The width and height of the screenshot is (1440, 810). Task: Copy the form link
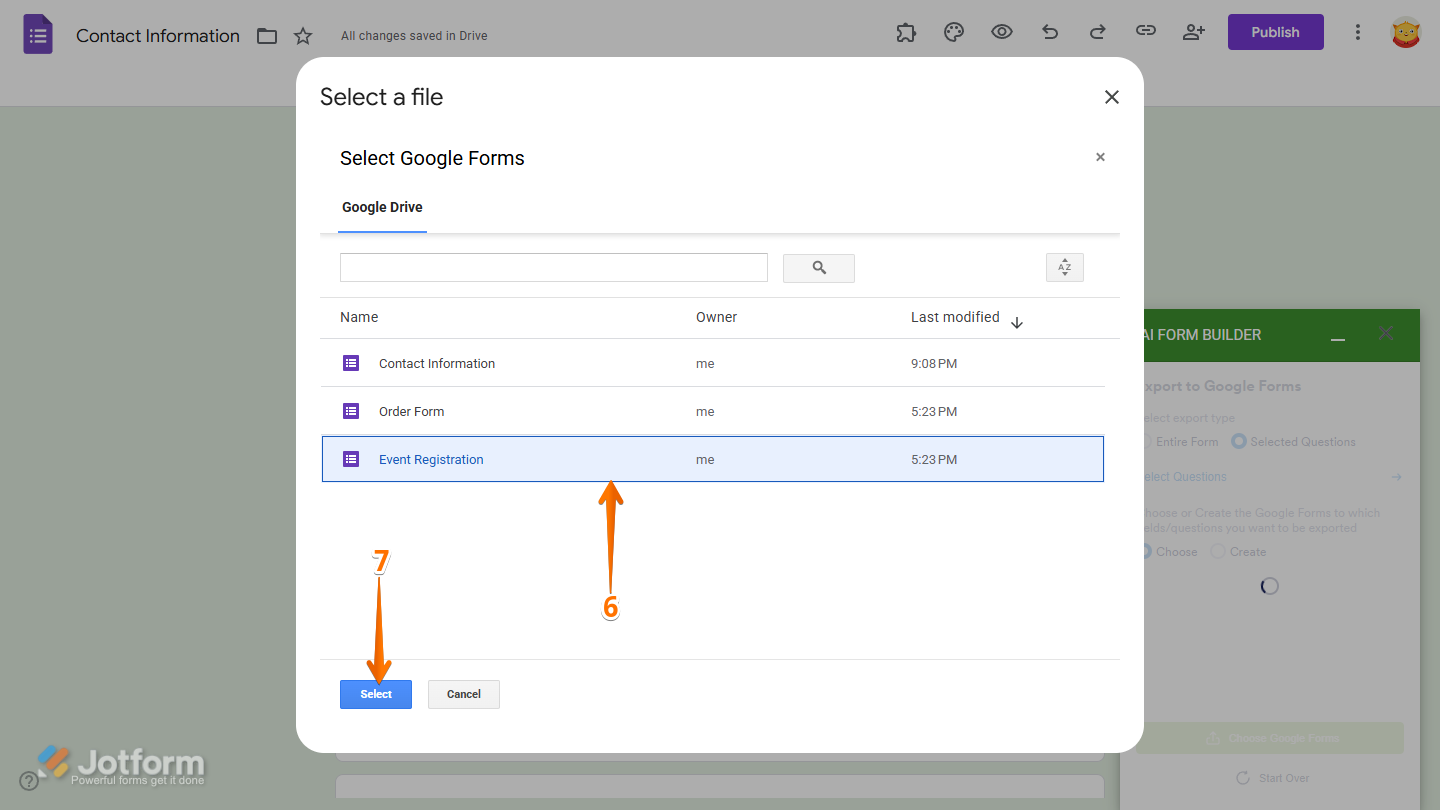[1145, 32]
